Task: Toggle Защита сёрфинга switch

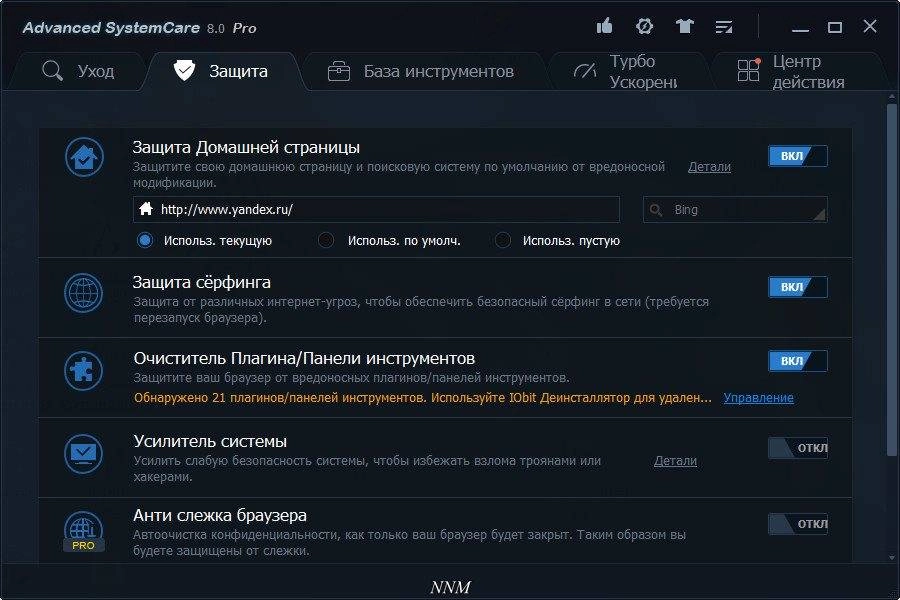Action: (798, 287)
